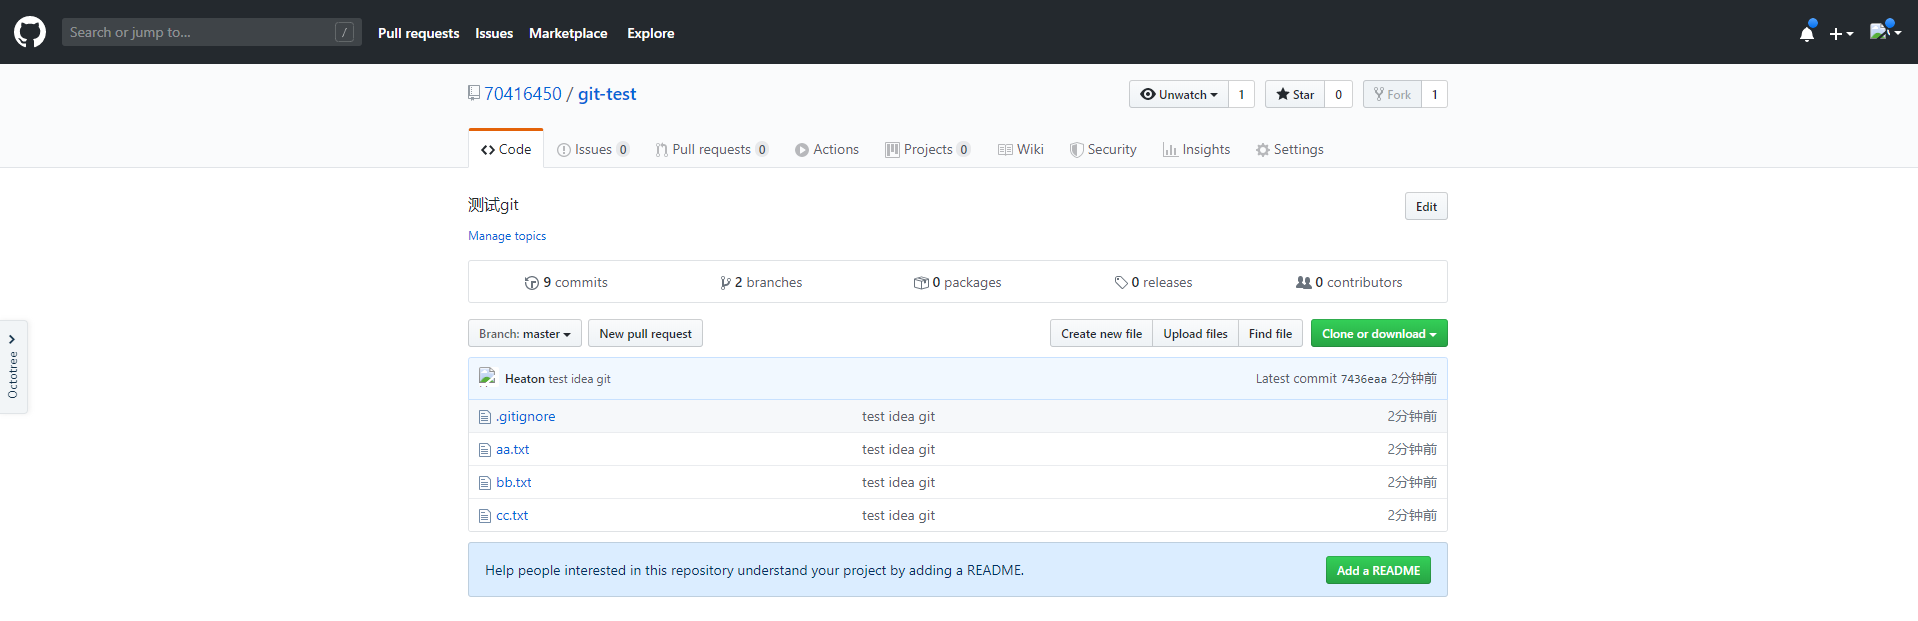
Task: Switch to the Wiki tab
Action: click(1021, 149)
